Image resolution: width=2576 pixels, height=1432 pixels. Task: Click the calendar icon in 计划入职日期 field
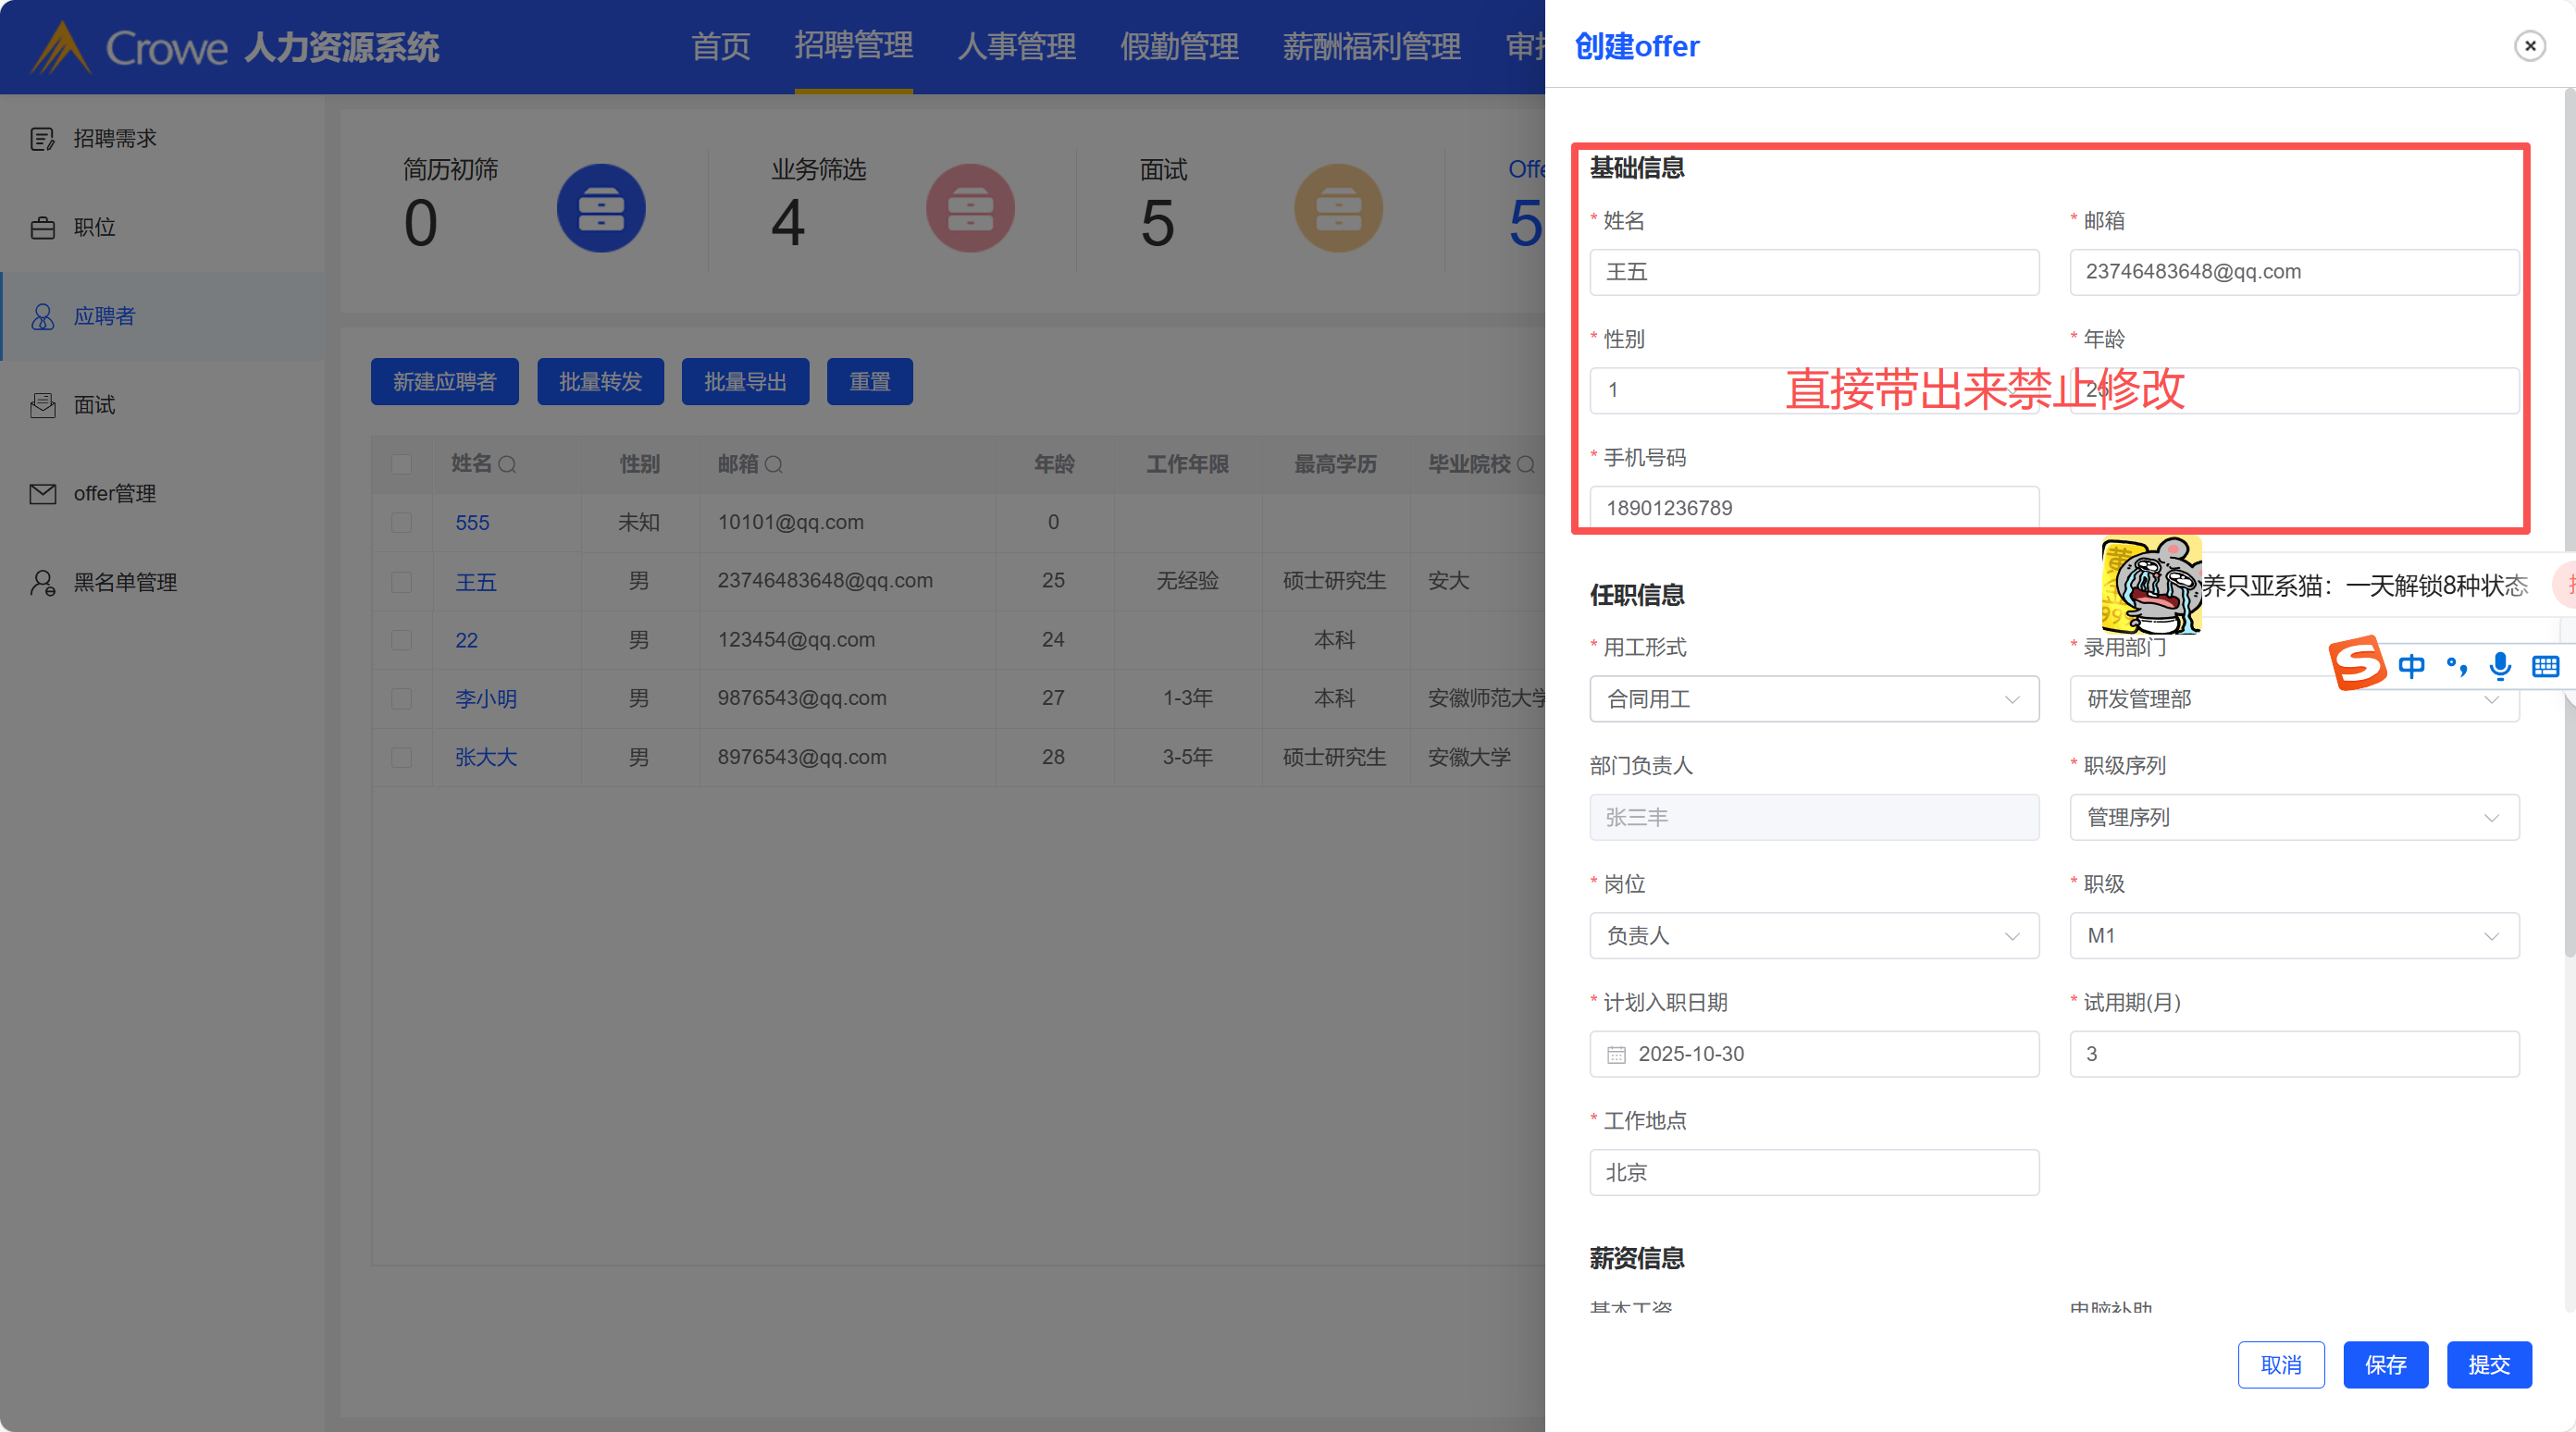point(1617,1054)
